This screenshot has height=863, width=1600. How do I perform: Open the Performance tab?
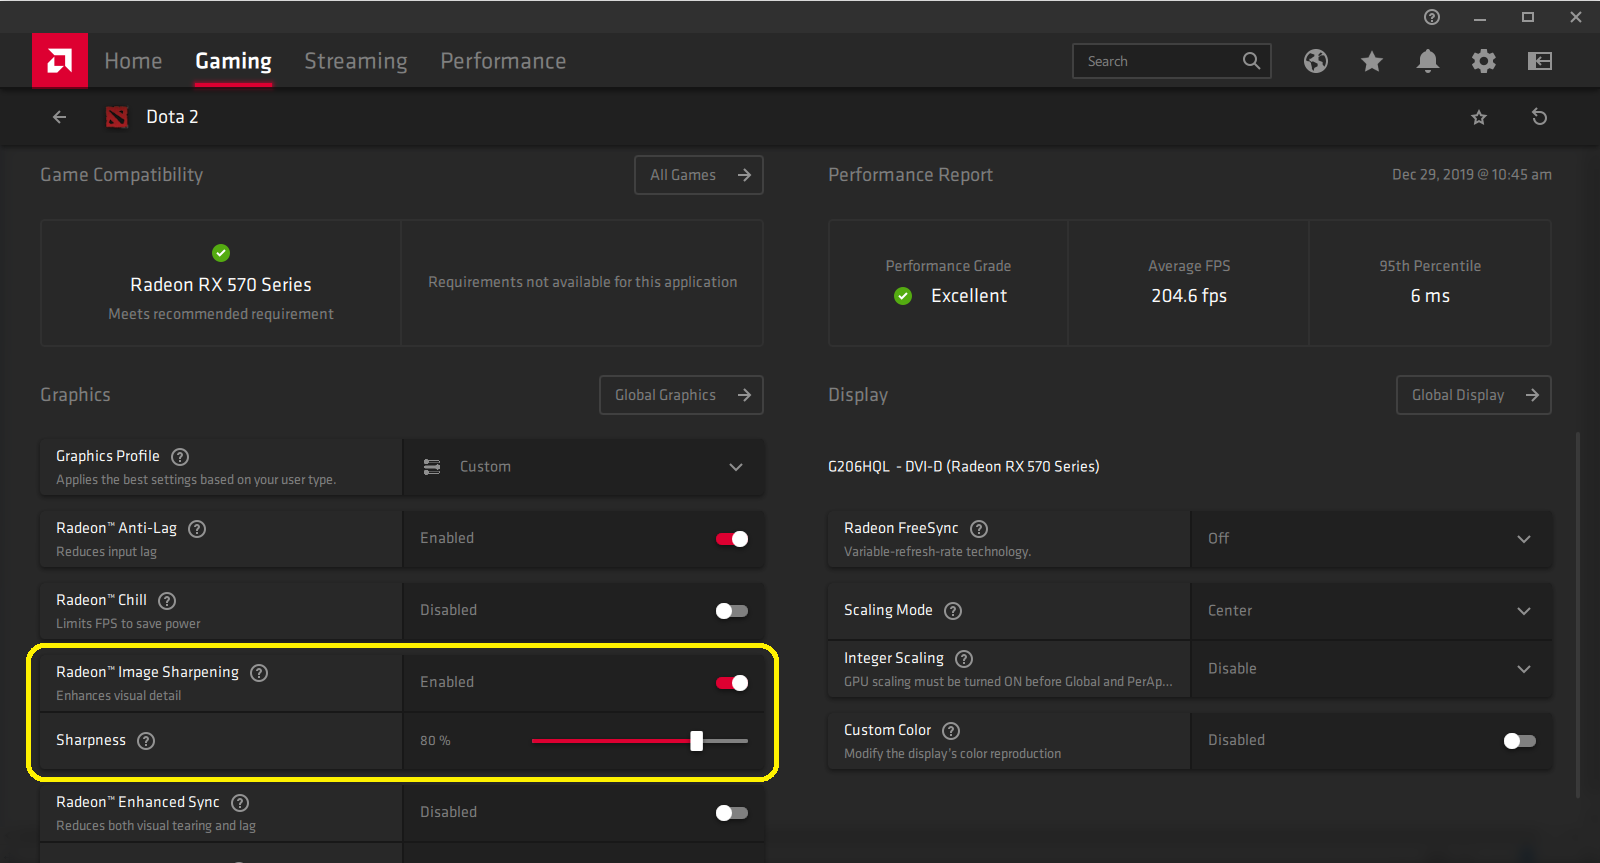(503, 61)
